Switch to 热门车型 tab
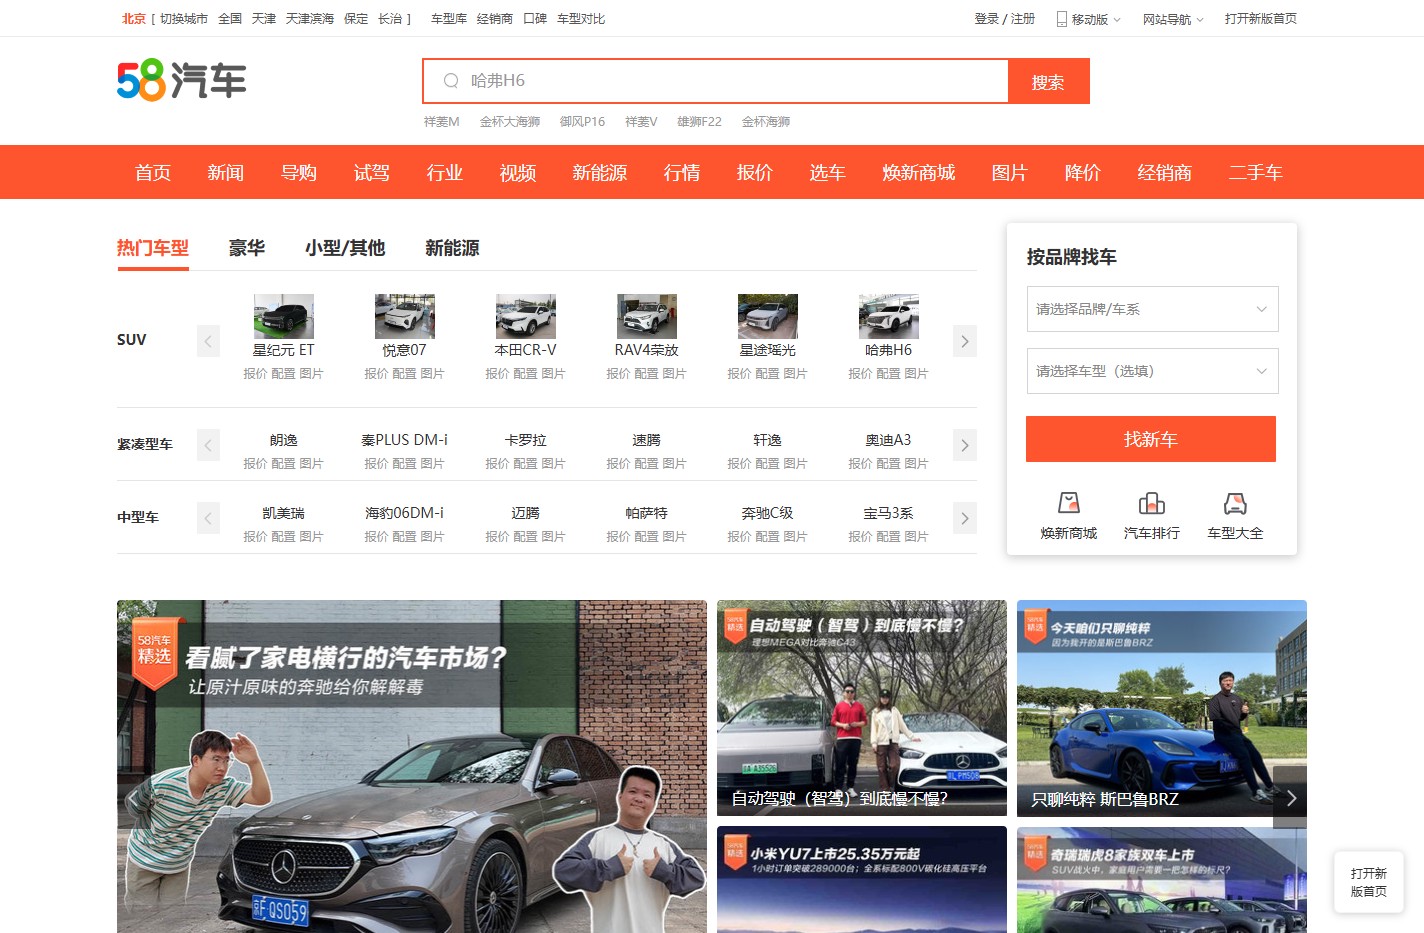1424x933 pixels. coord(153,248)
